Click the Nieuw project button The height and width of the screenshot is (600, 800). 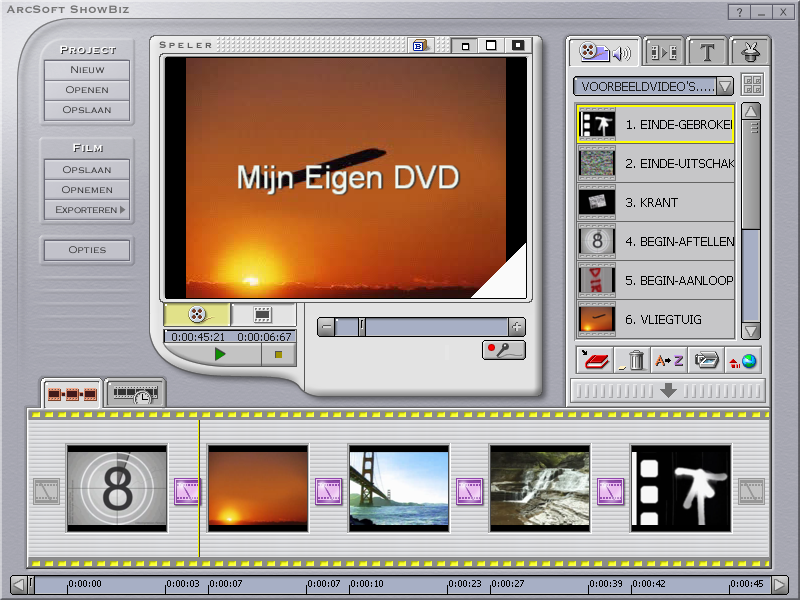[x=87, y=70]
